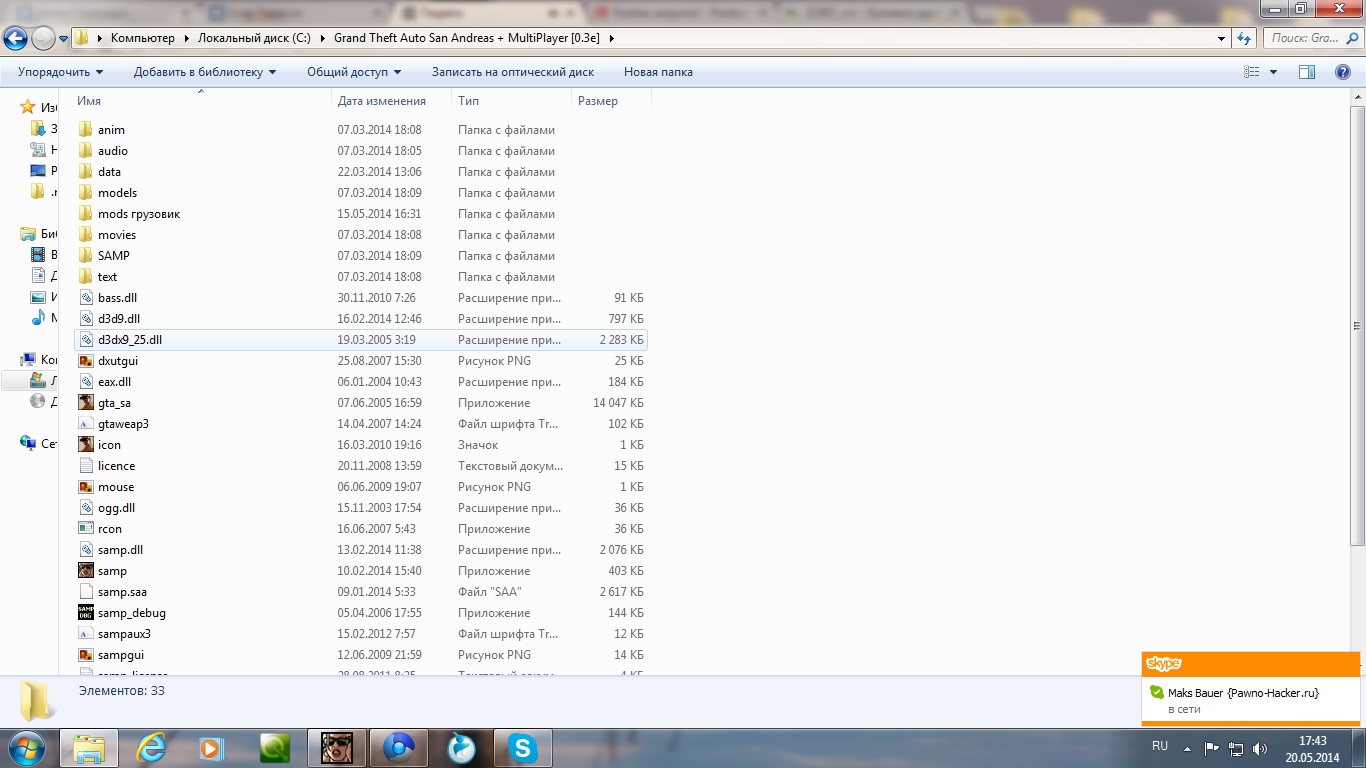The width and height of the screenshot is (1366, 768).
Task: Select the Videos film icon in navigation pane
Action: (39, 255)
